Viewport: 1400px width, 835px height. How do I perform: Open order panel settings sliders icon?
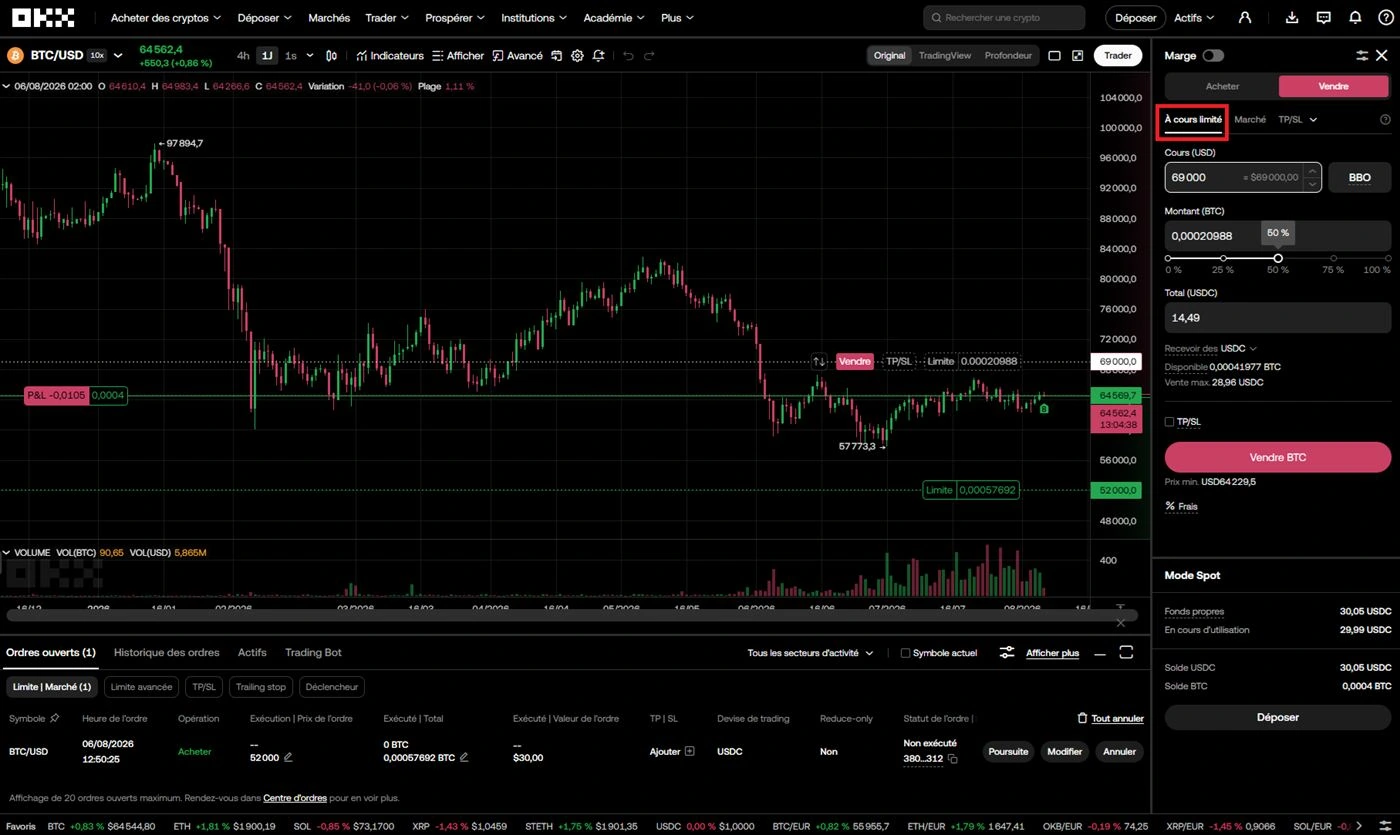coord(1362,56)
